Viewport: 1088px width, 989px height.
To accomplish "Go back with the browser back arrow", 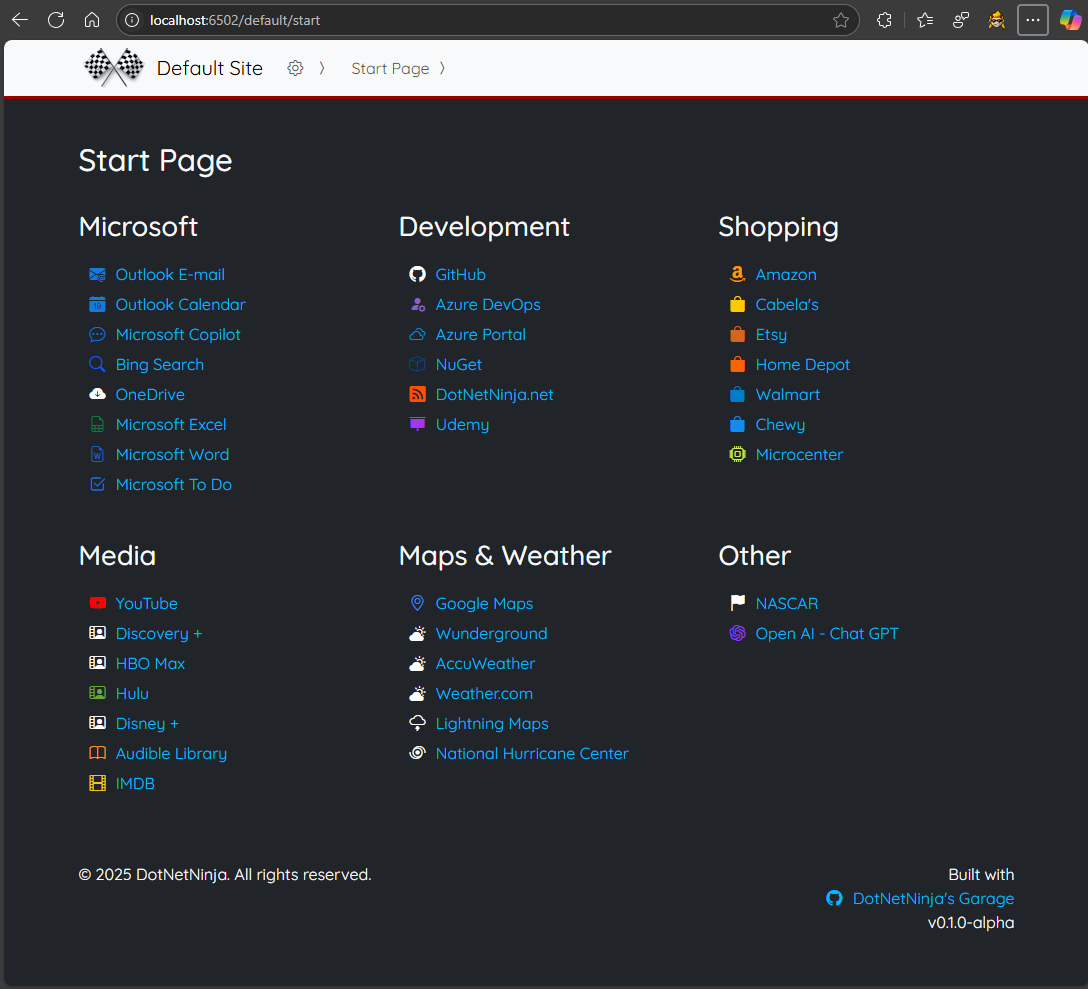I will (x=20, y=20).
